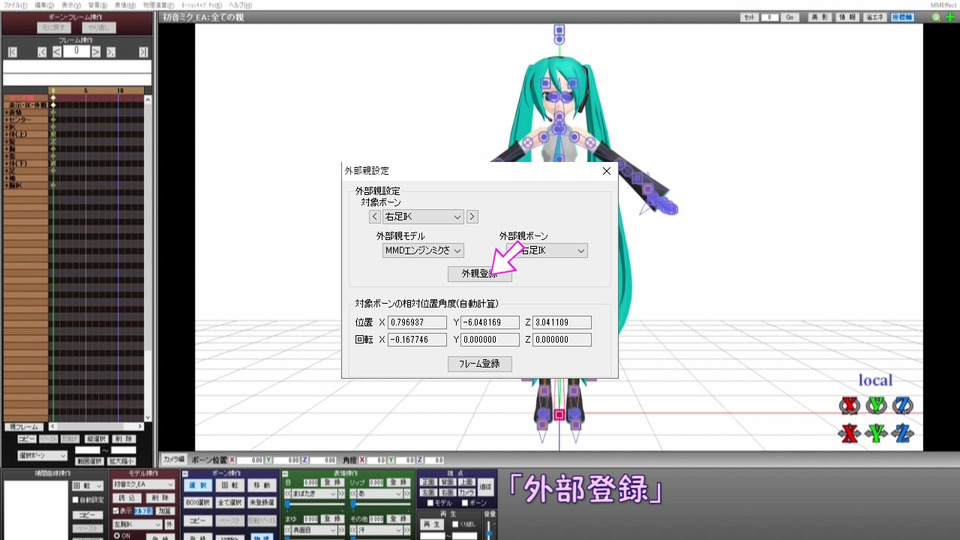Jump to last frame button
960x540 pixels.
coord(143,52)
